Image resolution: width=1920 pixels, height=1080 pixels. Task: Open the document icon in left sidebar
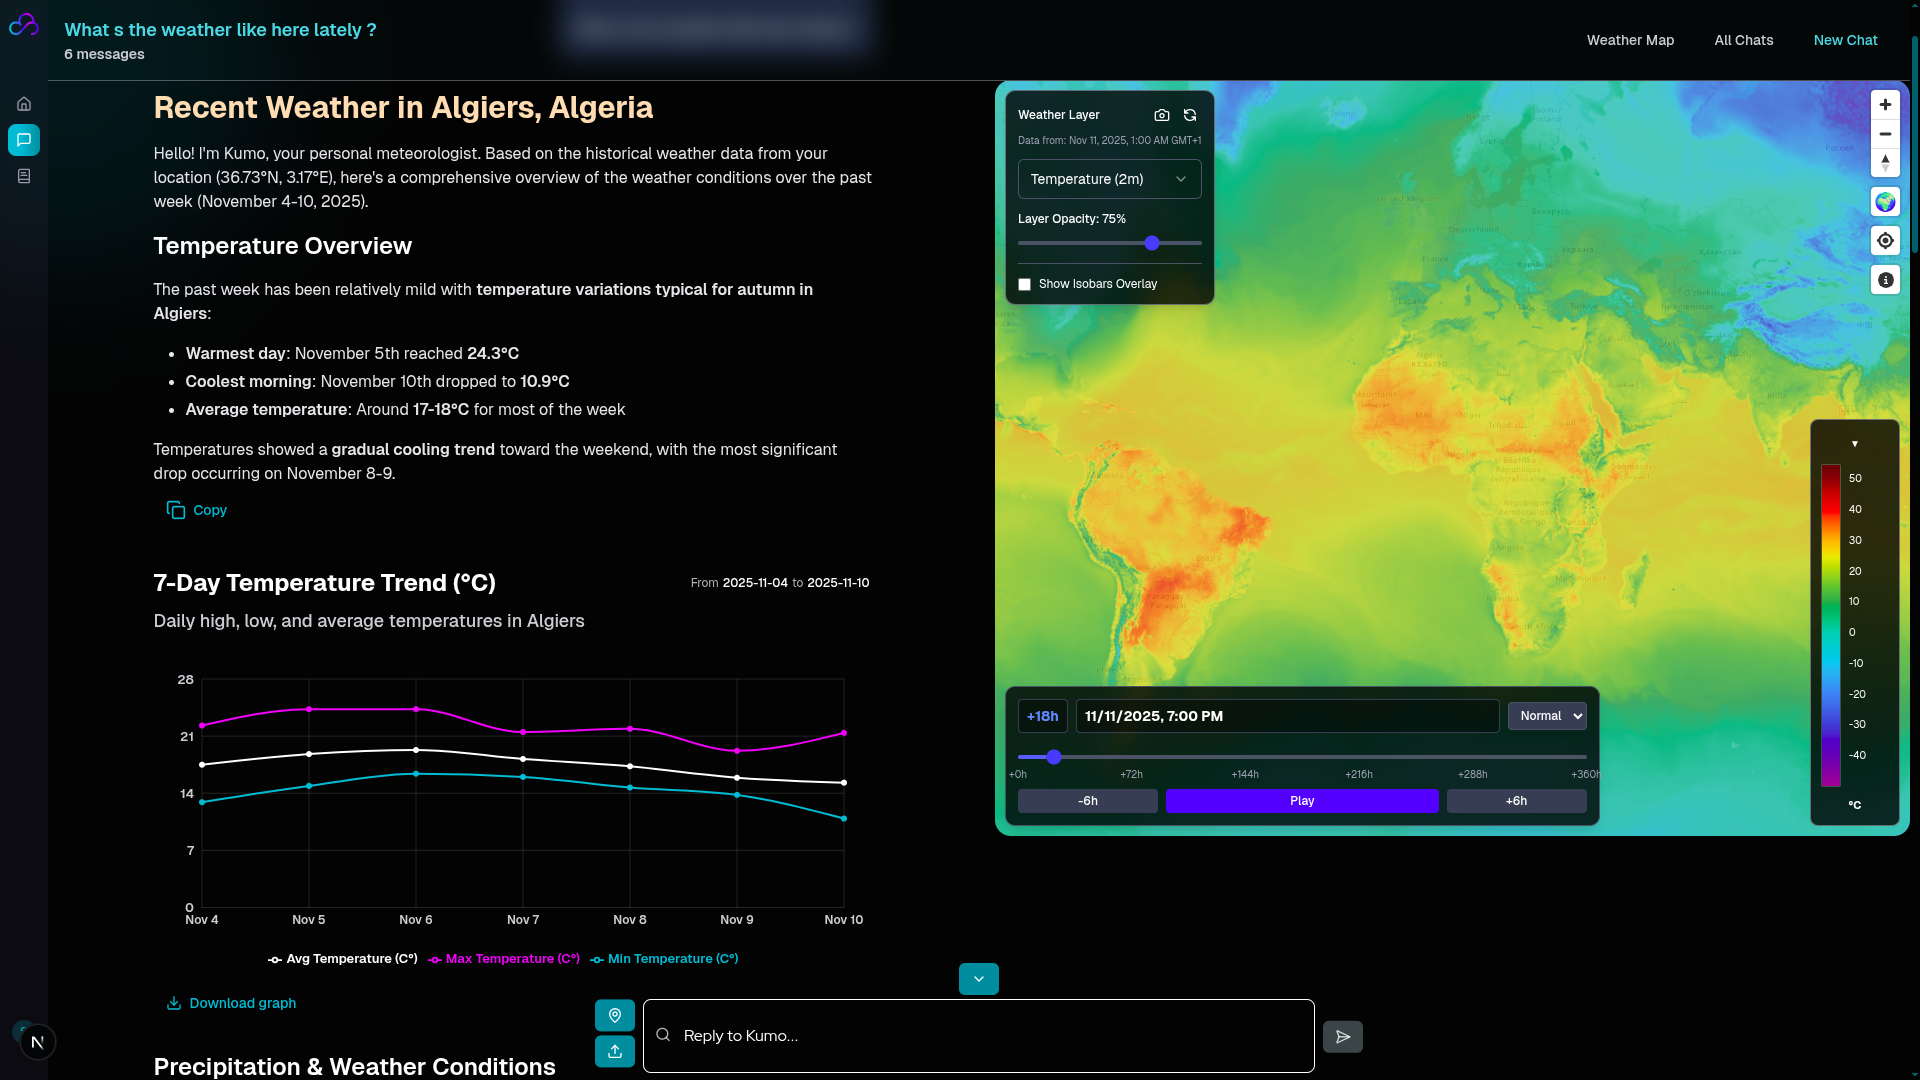(x=24, y=176)
